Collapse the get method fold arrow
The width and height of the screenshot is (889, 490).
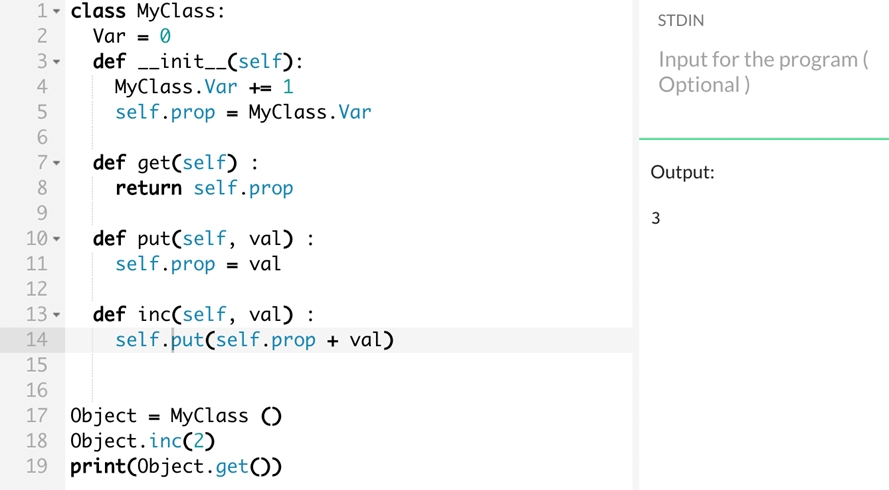point(56,163)
